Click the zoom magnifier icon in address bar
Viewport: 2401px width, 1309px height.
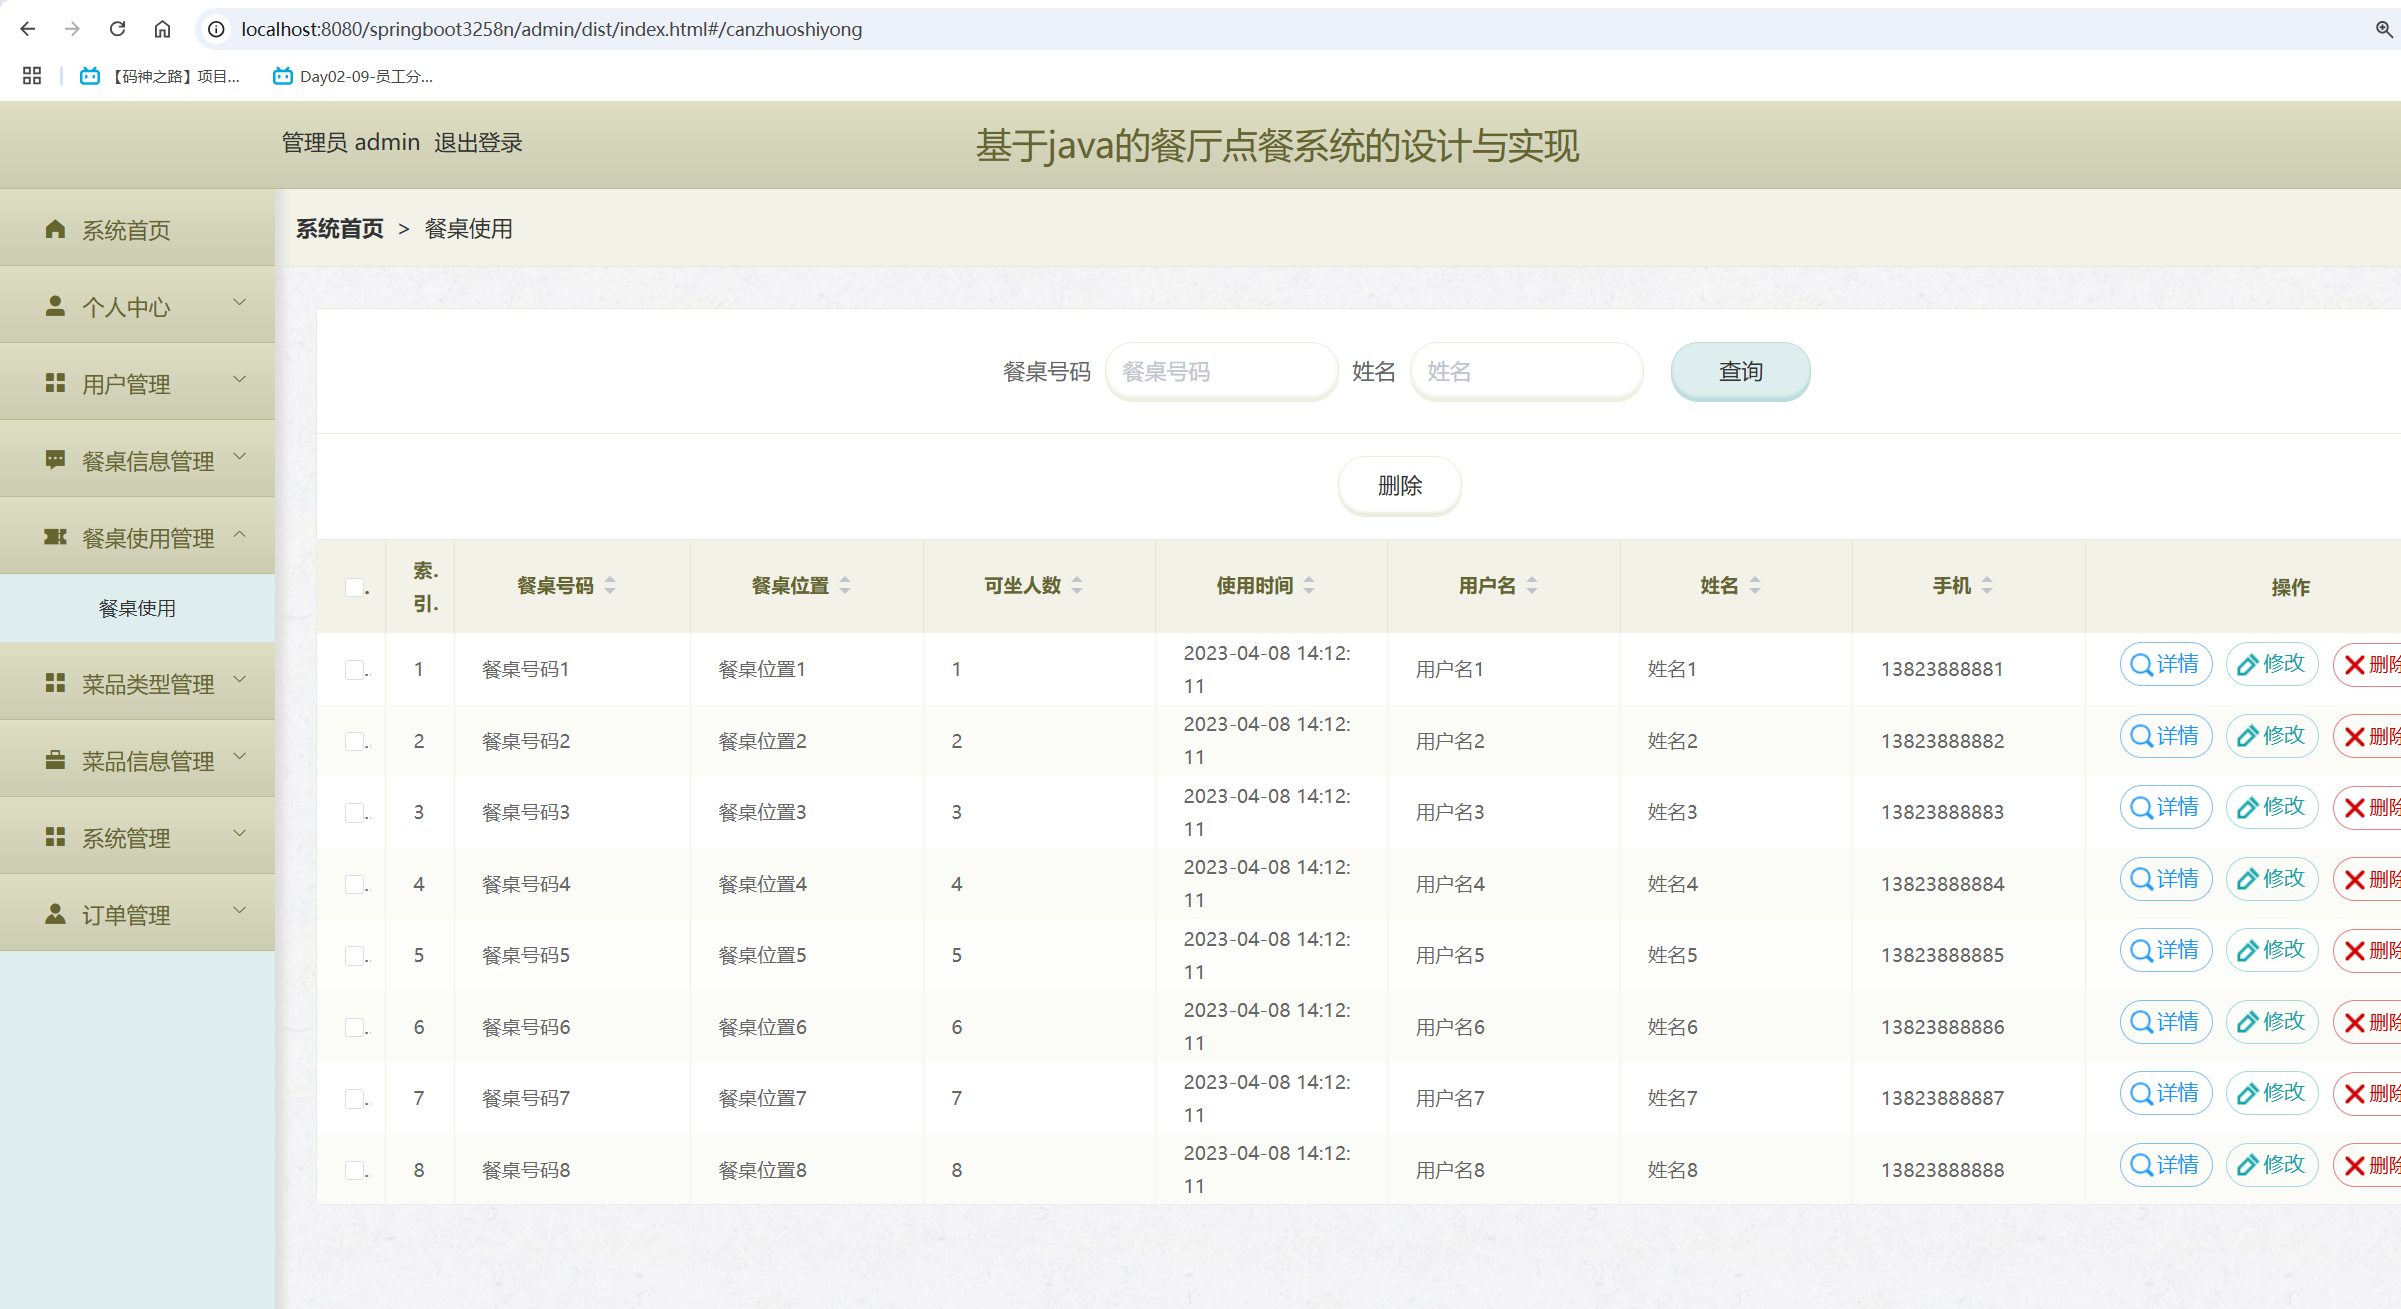[2384, 29]
